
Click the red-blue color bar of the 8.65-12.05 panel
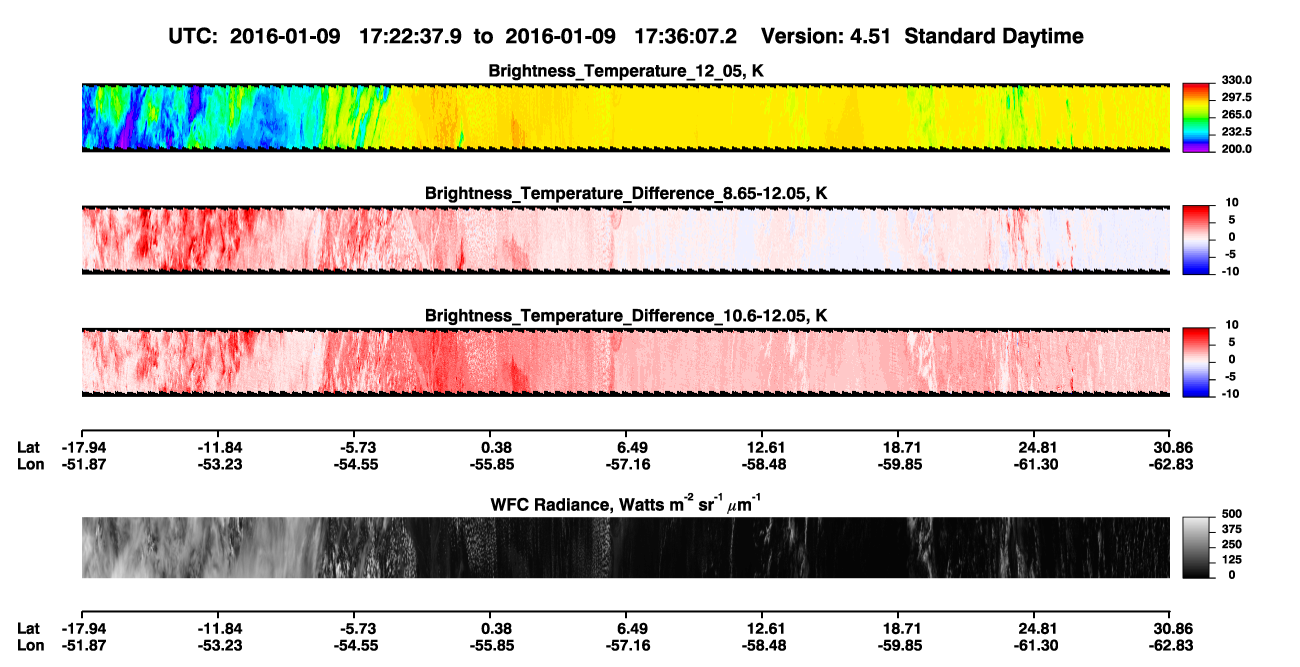click(x=1197, y=239)
